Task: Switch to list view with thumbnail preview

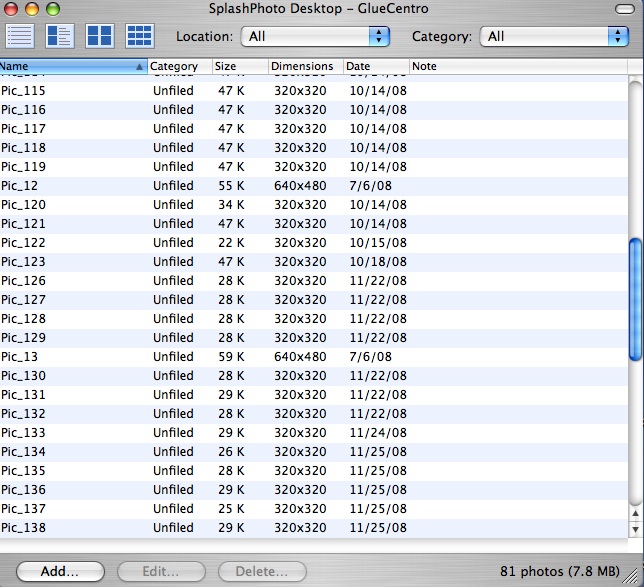Action: click(x=60, y=35)
